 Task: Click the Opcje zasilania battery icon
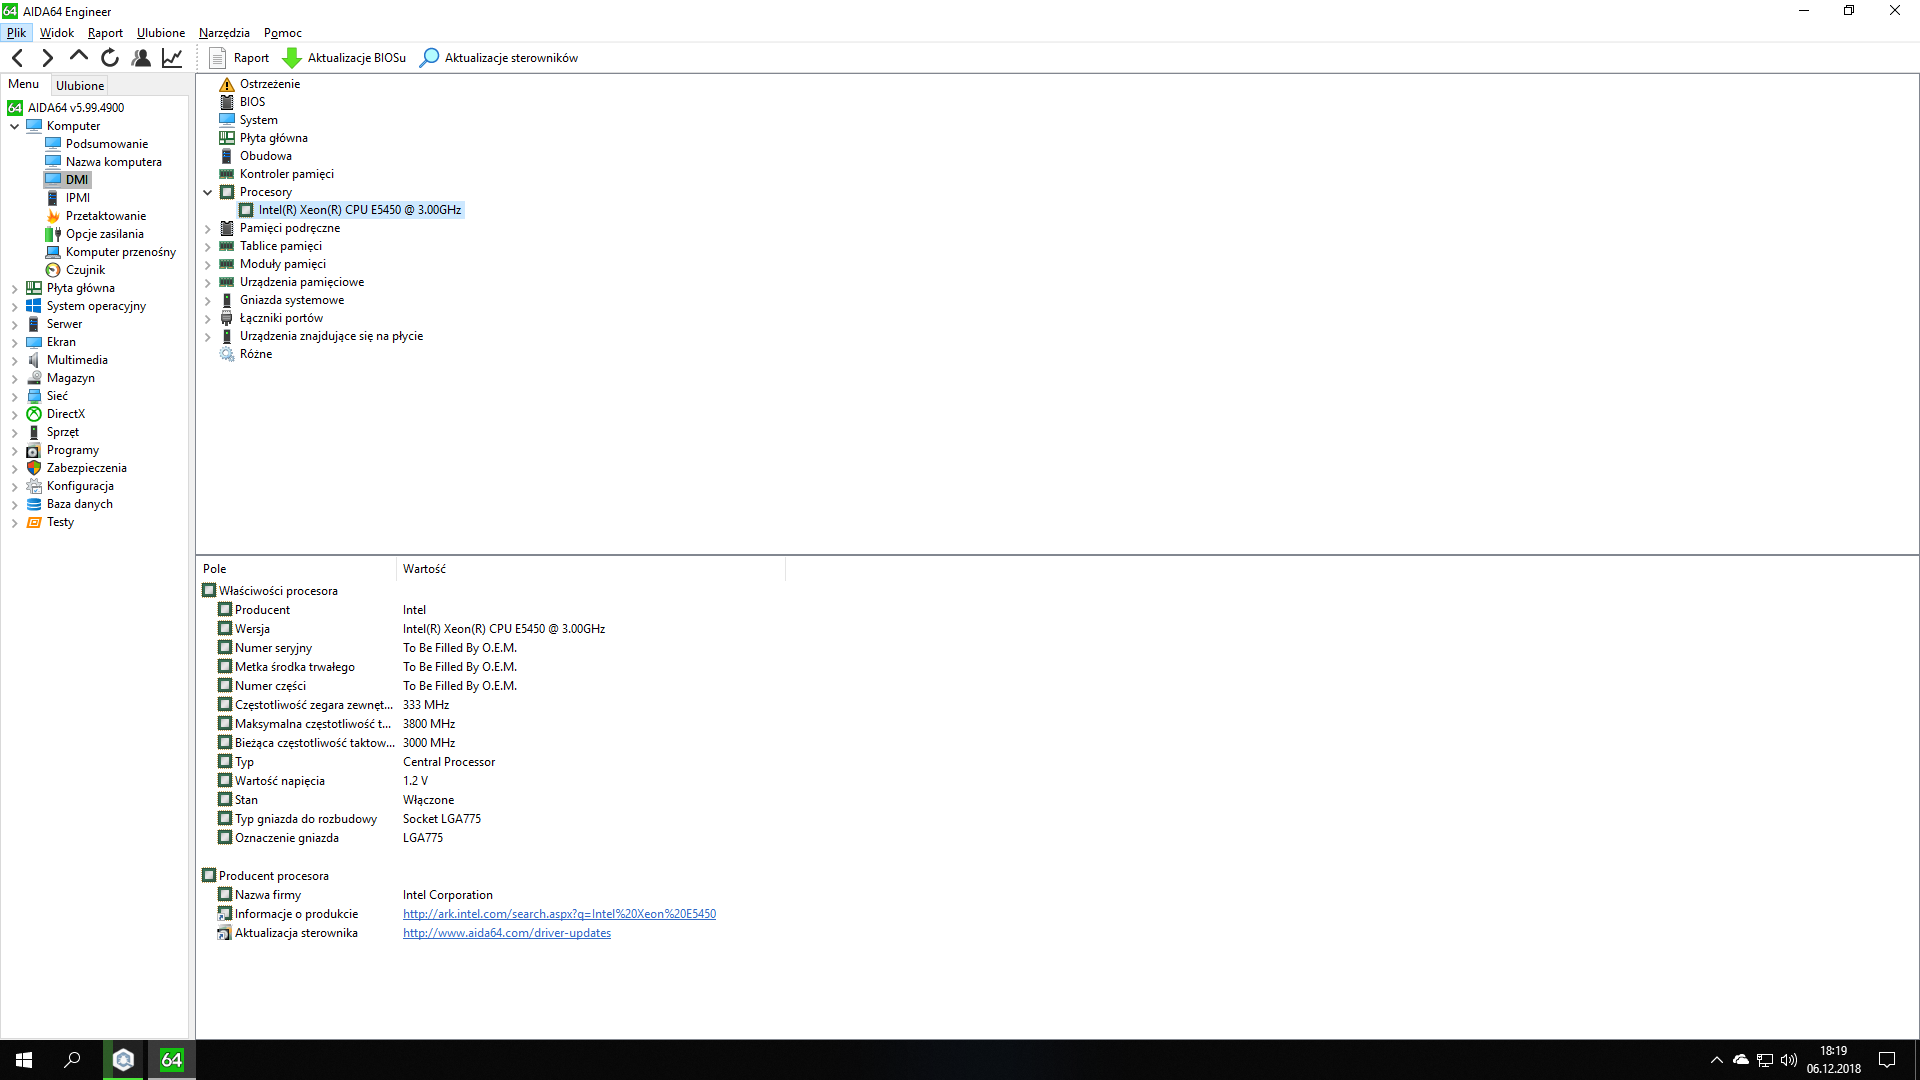tap(53, 234)
